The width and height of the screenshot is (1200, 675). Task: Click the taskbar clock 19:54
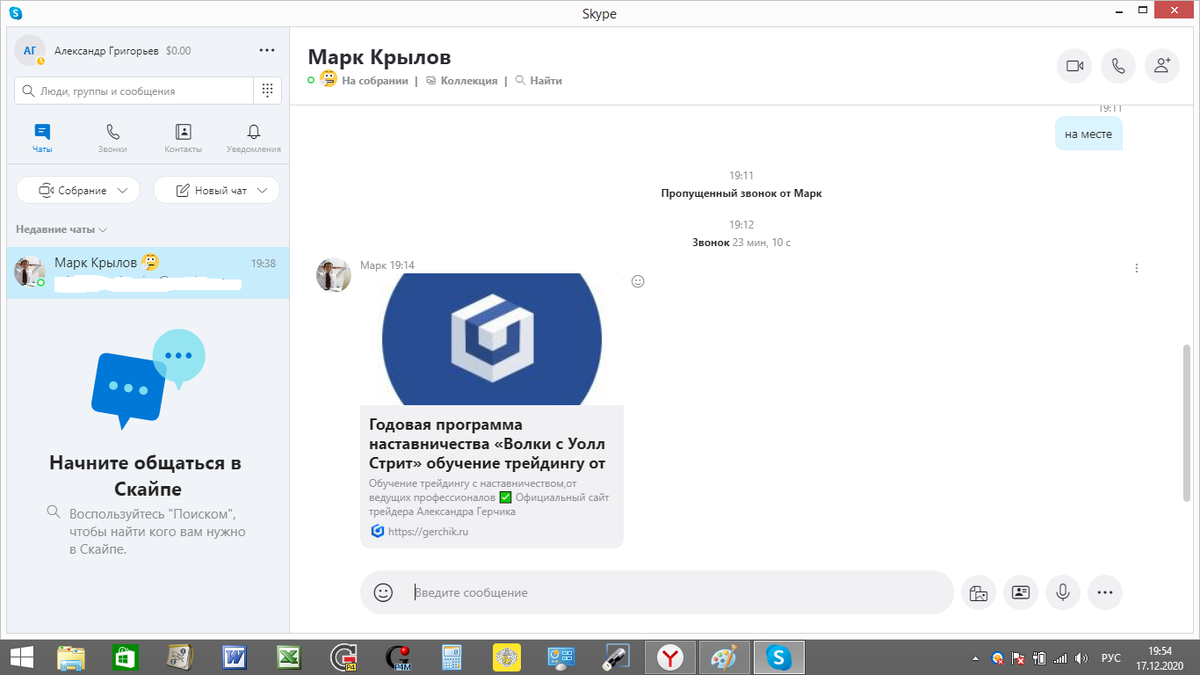1160,650
